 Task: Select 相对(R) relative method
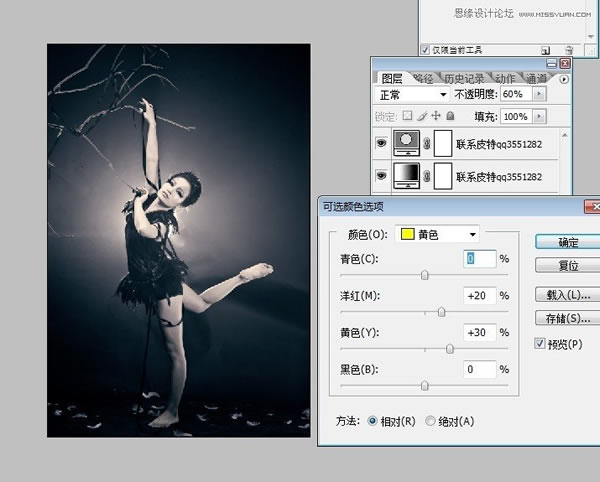tap(372, 421)
